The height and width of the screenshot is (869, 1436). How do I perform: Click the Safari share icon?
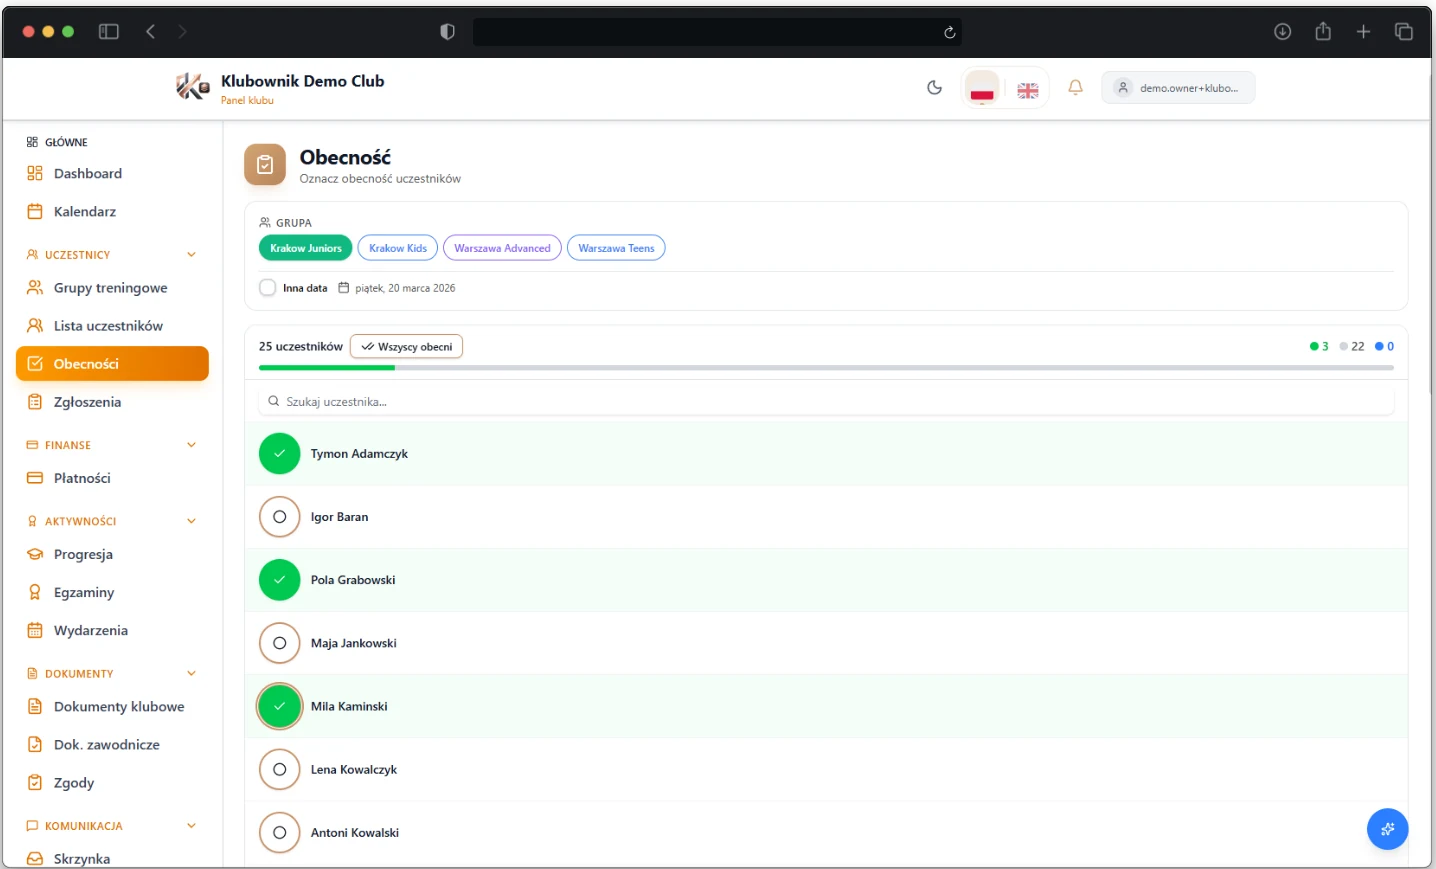point(1323,32)
